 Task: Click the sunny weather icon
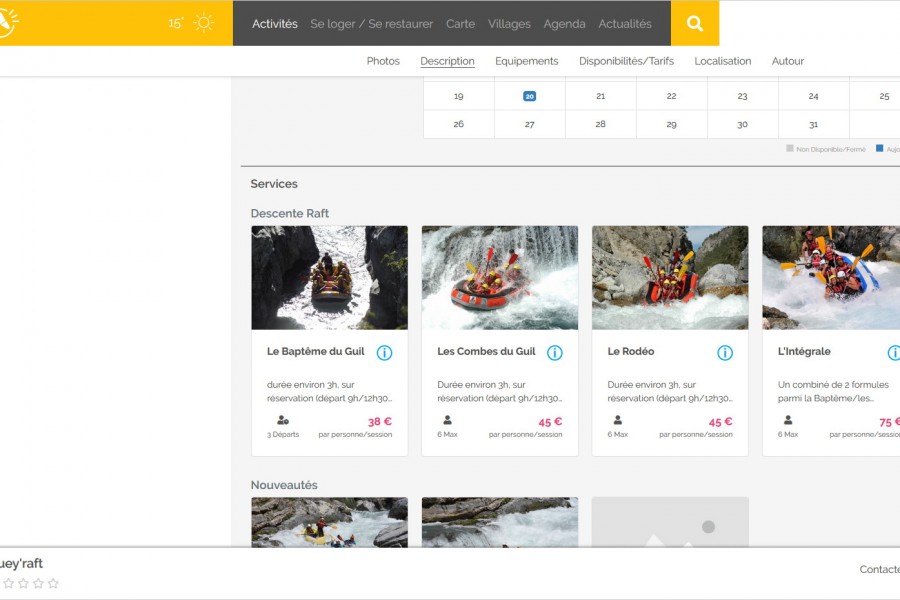(204, 23)
